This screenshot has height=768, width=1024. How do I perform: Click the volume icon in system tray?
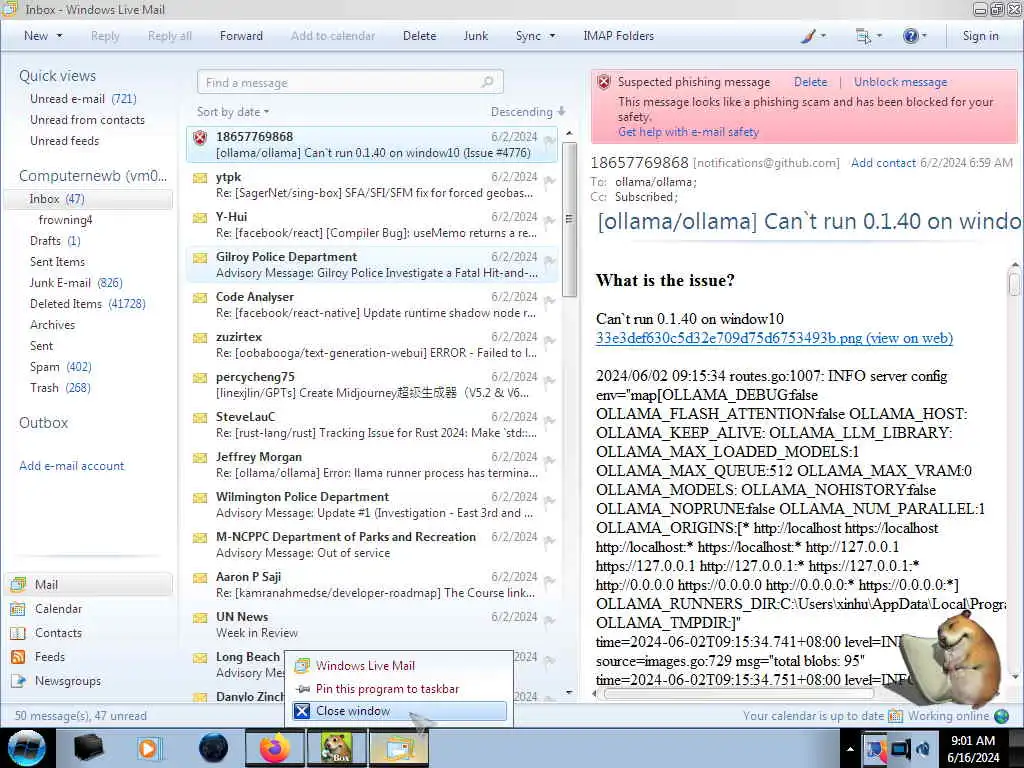click(922, 749)
